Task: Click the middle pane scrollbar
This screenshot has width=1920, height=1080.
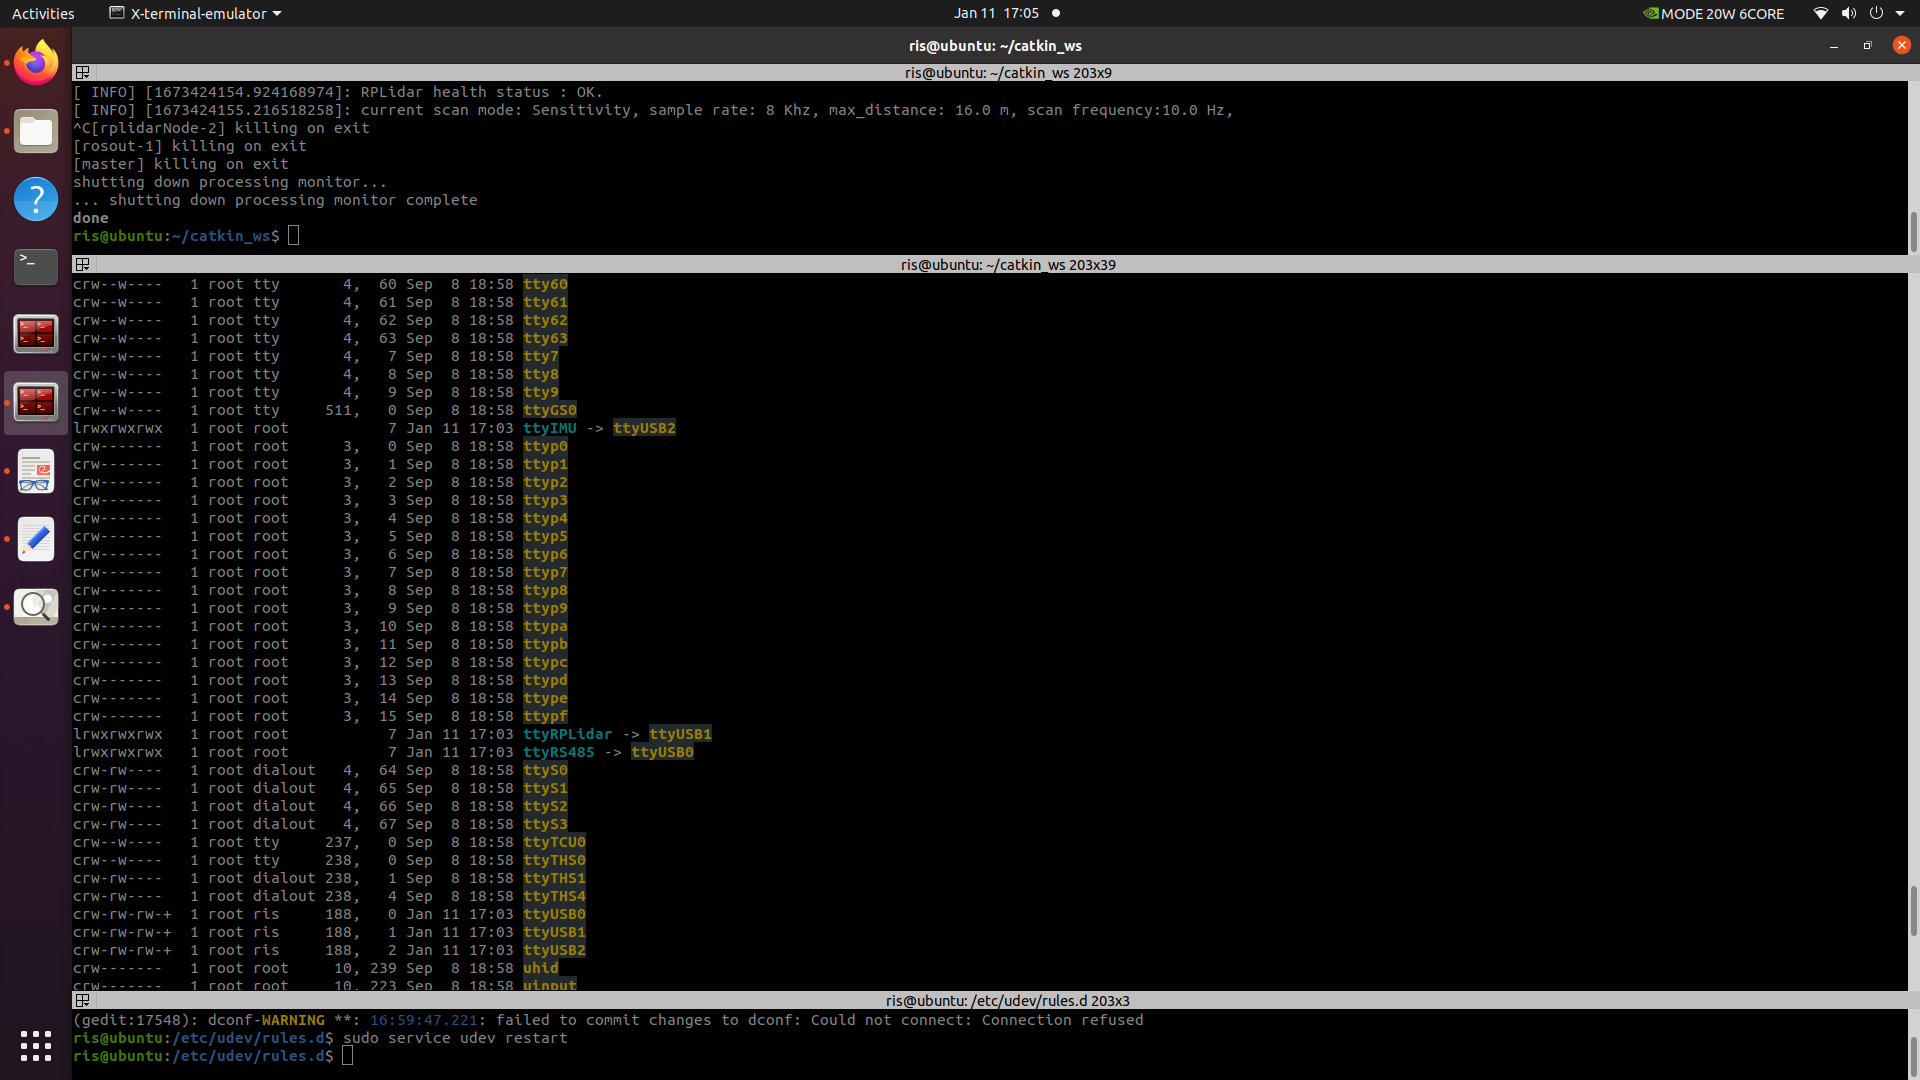Action: point(1913,910)
